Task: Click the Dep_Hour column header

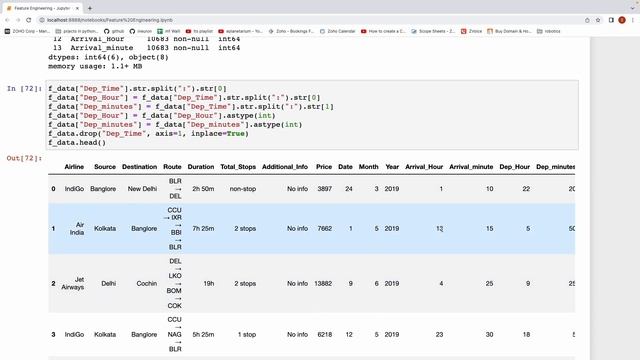Action: click(515, 167)
